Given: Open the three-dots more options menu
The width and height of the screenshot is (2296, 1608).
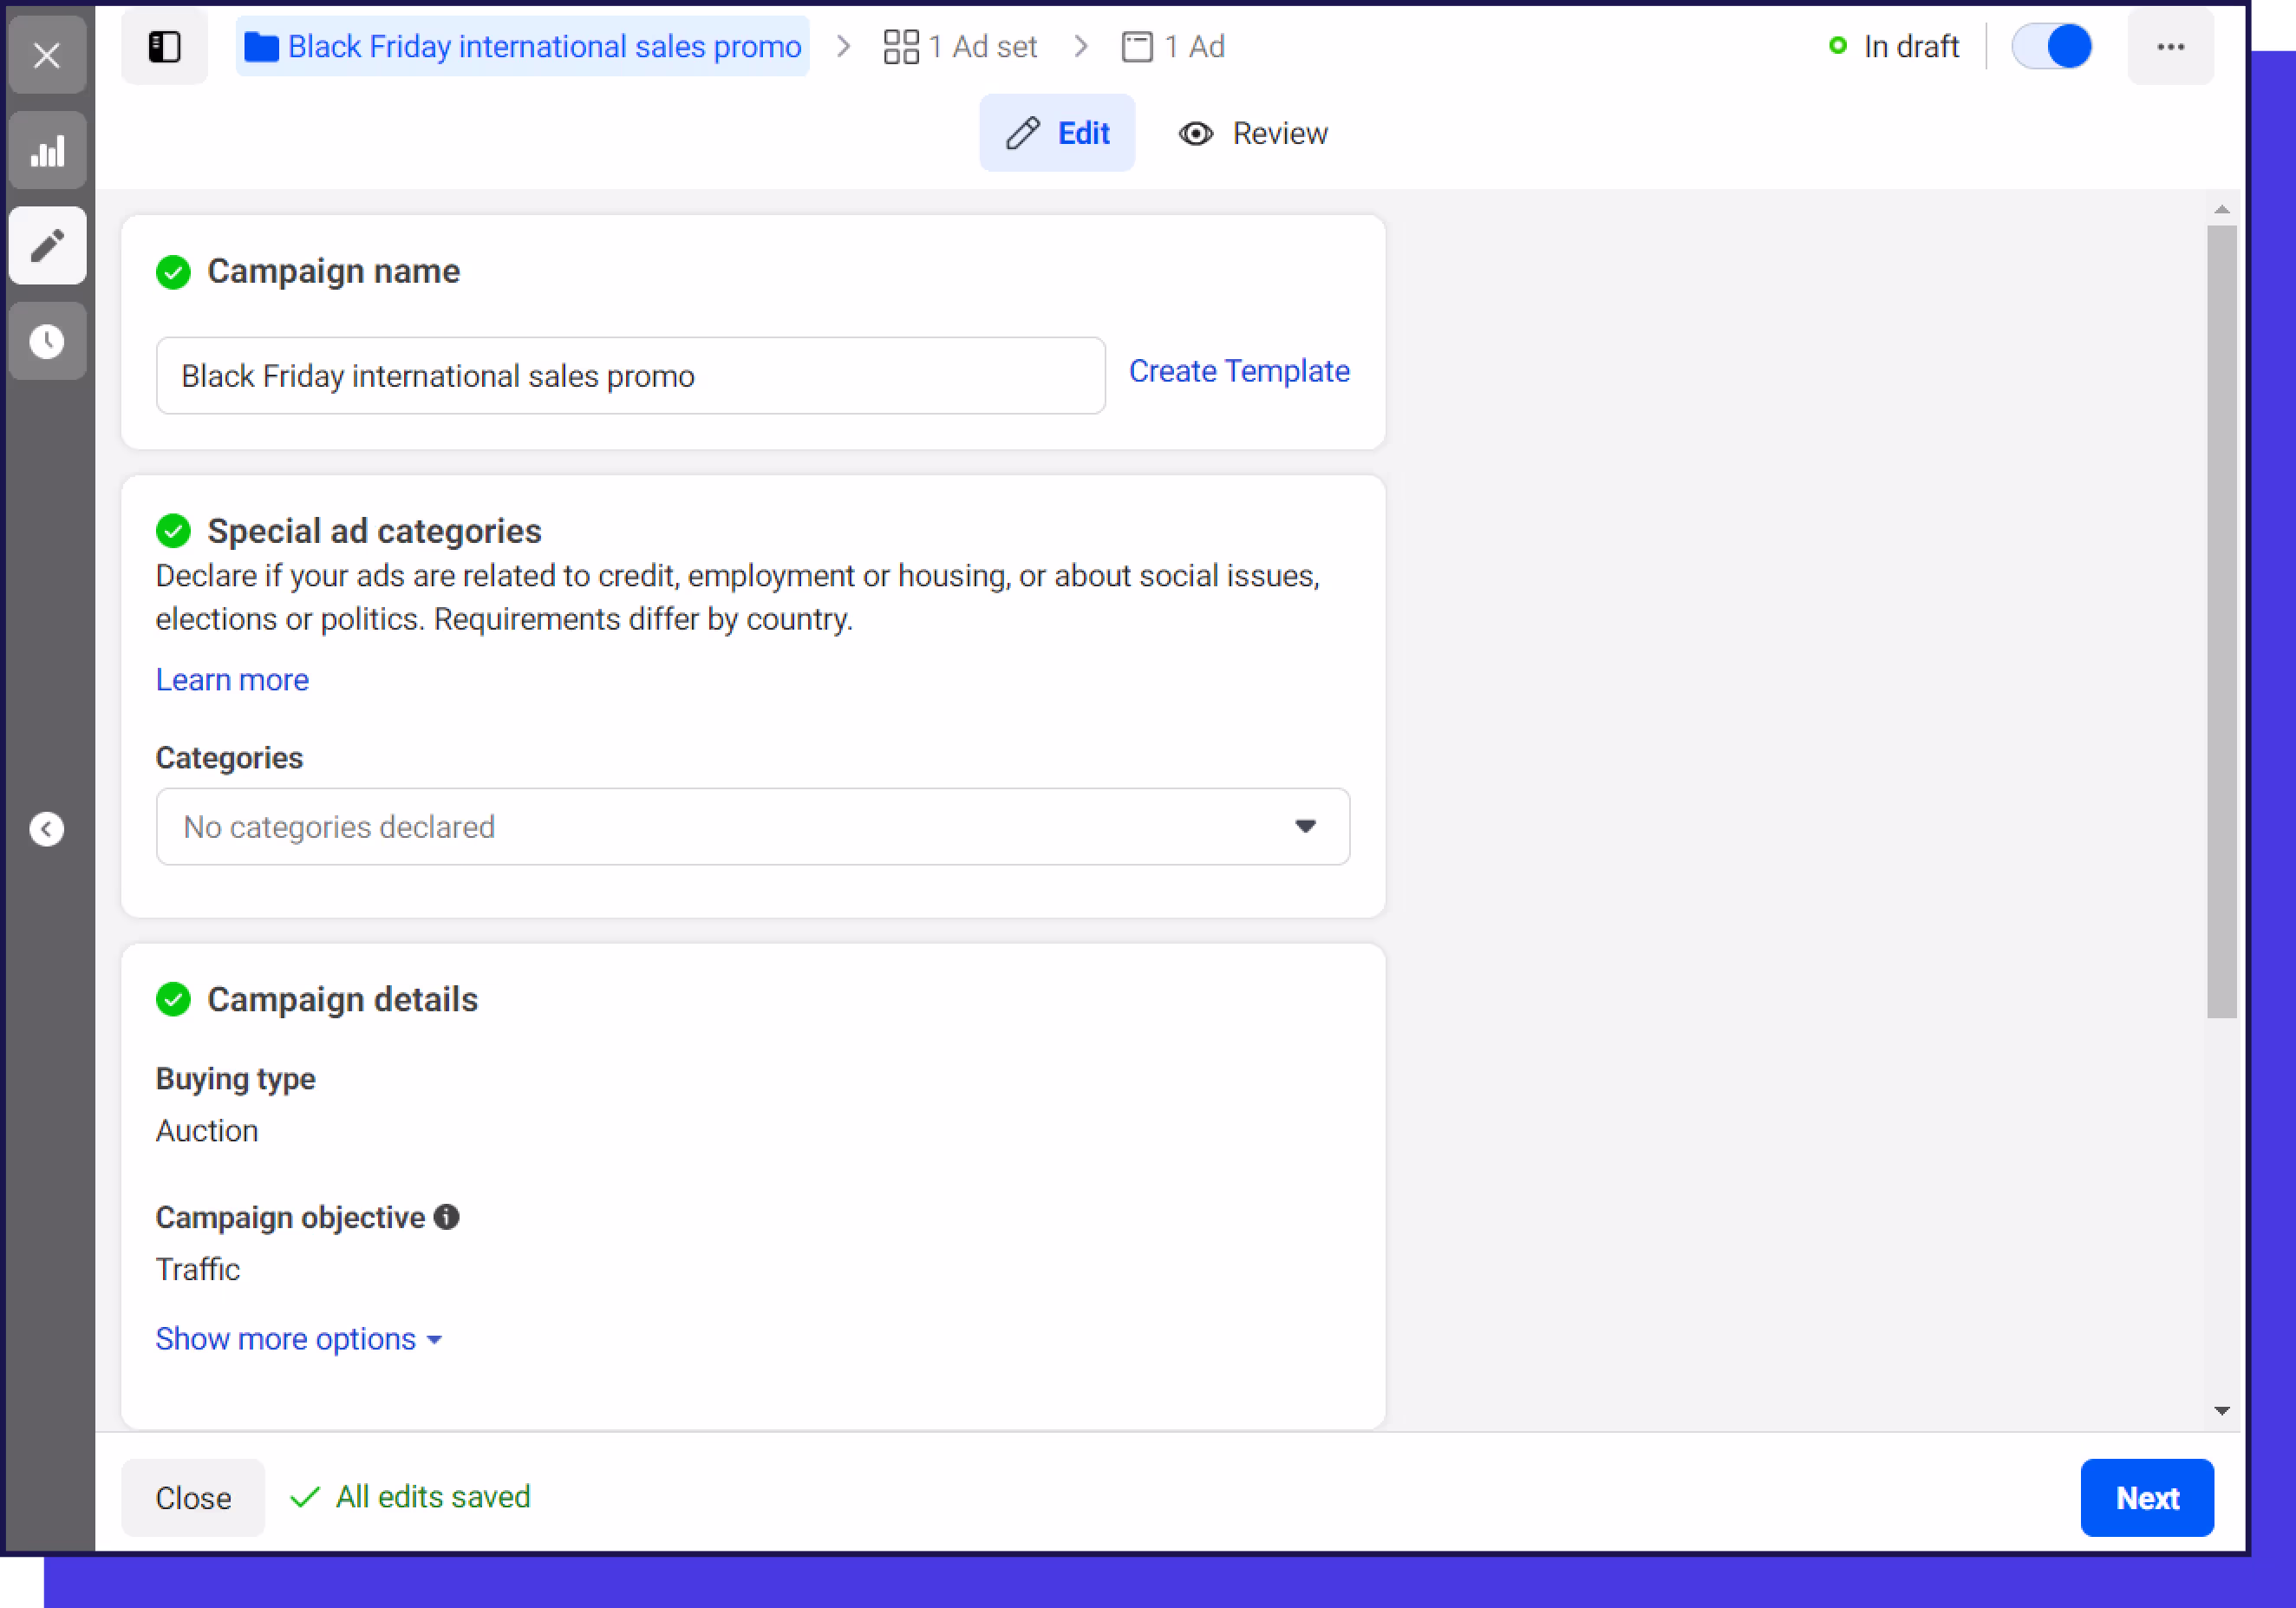Looking at the screenshot, I should pos(2170,46).
